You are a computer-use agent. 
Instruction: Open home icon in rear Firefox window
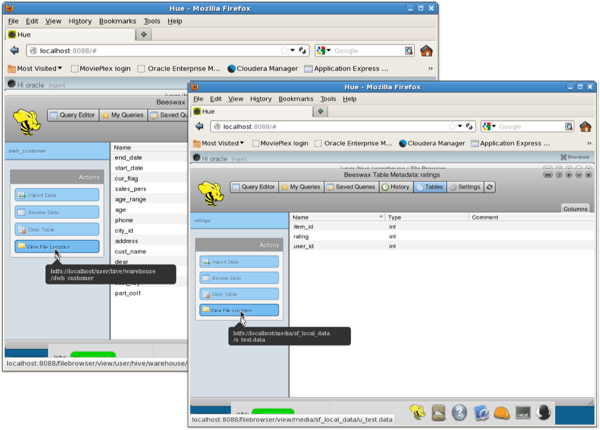click(426, 50)
